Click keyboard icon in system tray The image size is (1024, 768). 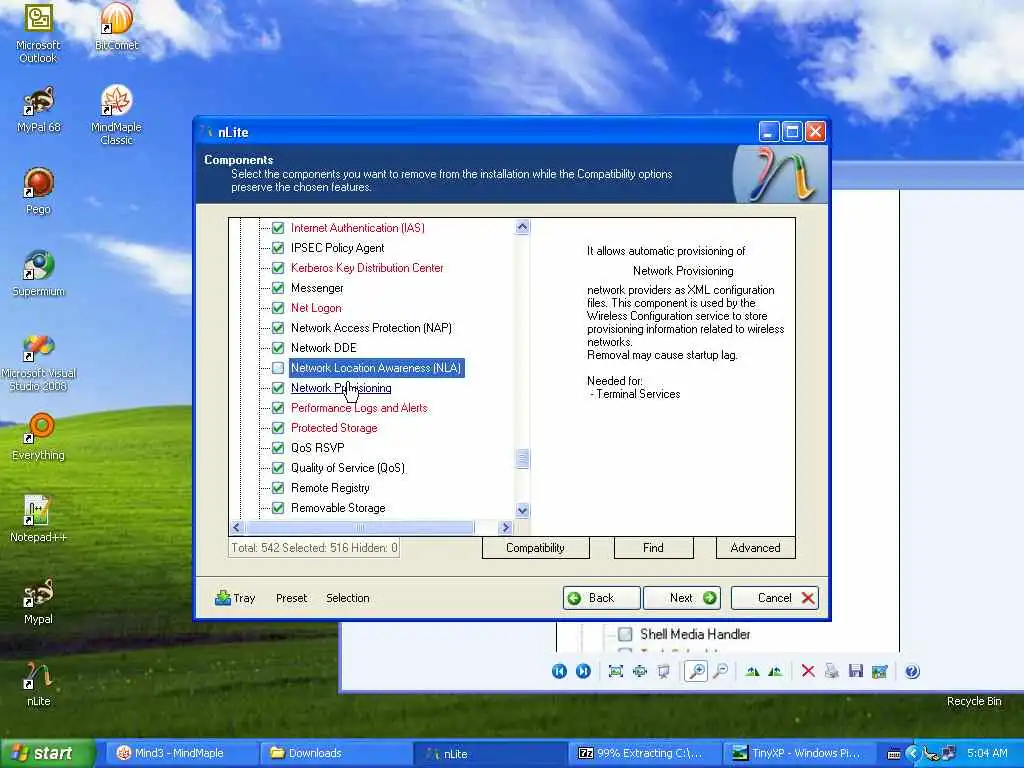pos(894,754)
